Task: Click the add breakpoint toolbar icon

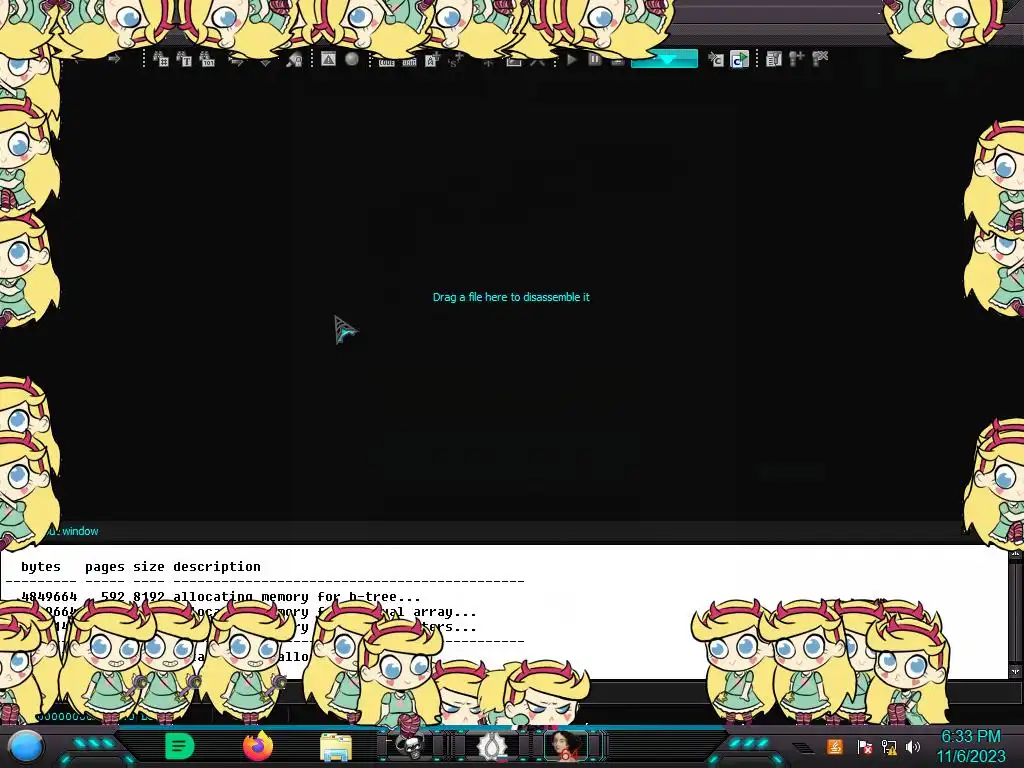Action: point(796,59)
